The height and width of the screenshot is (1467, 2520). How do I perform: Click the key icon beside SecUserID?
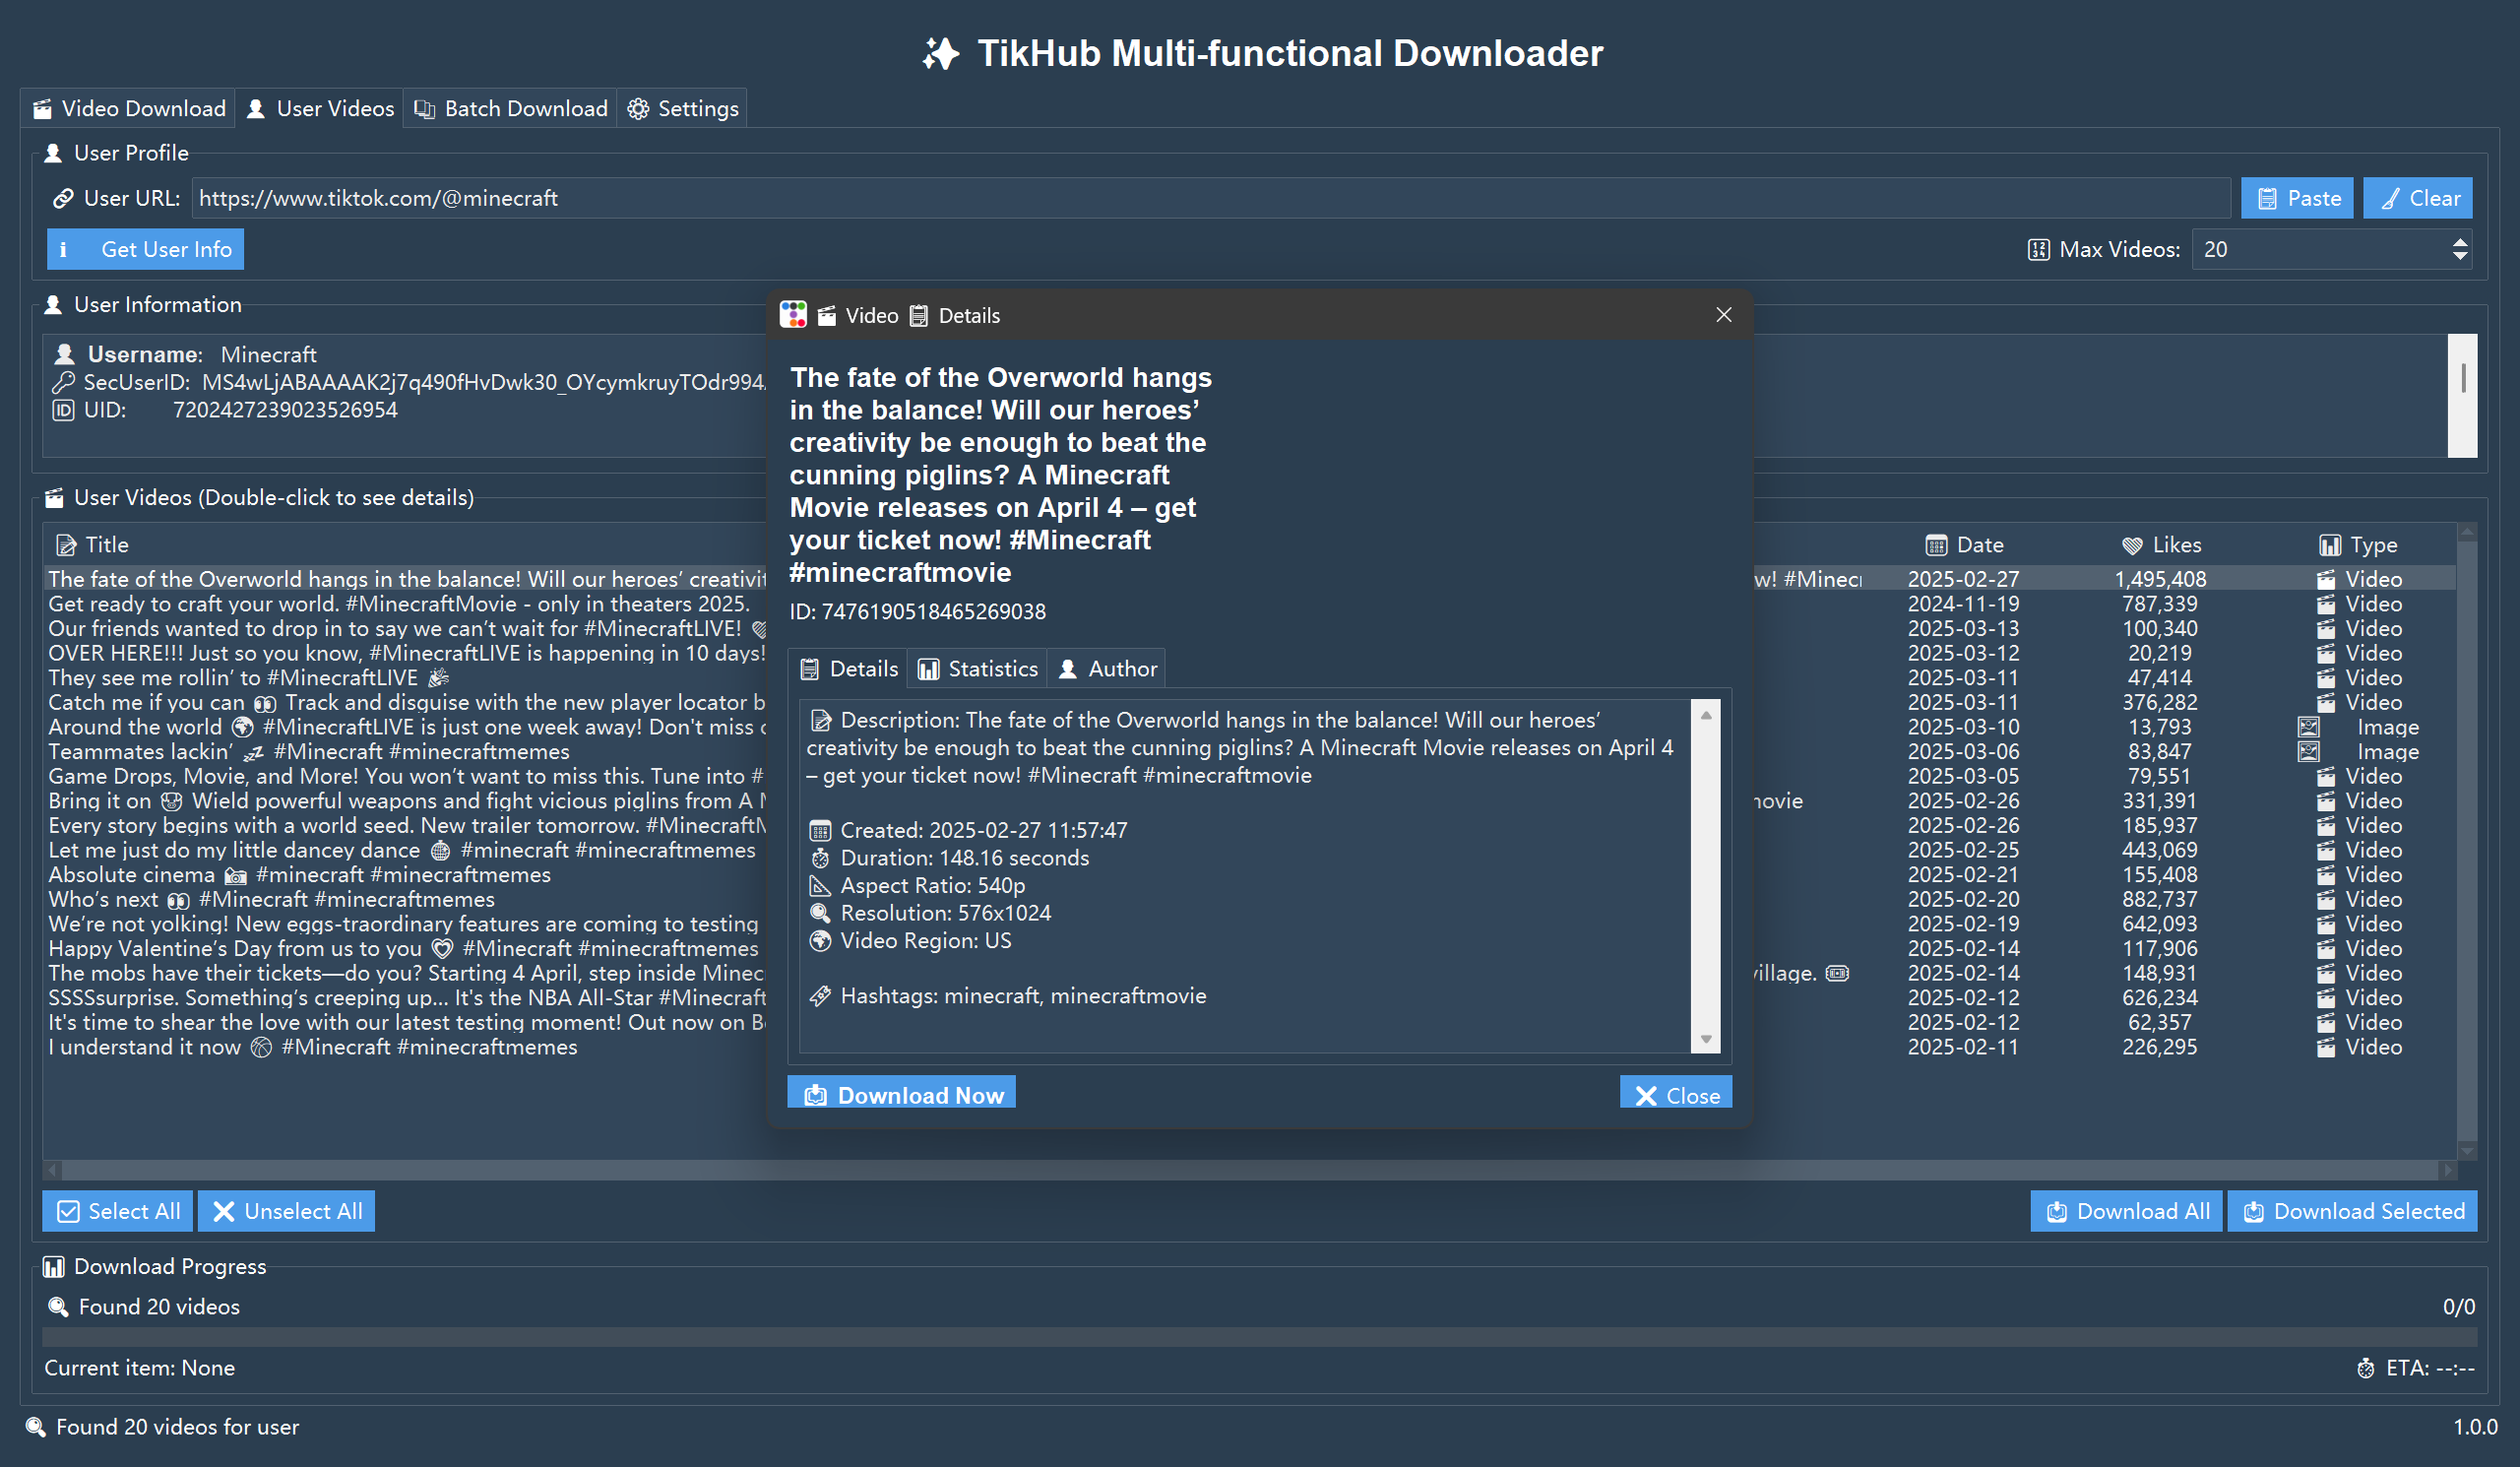tap(63, 382)
